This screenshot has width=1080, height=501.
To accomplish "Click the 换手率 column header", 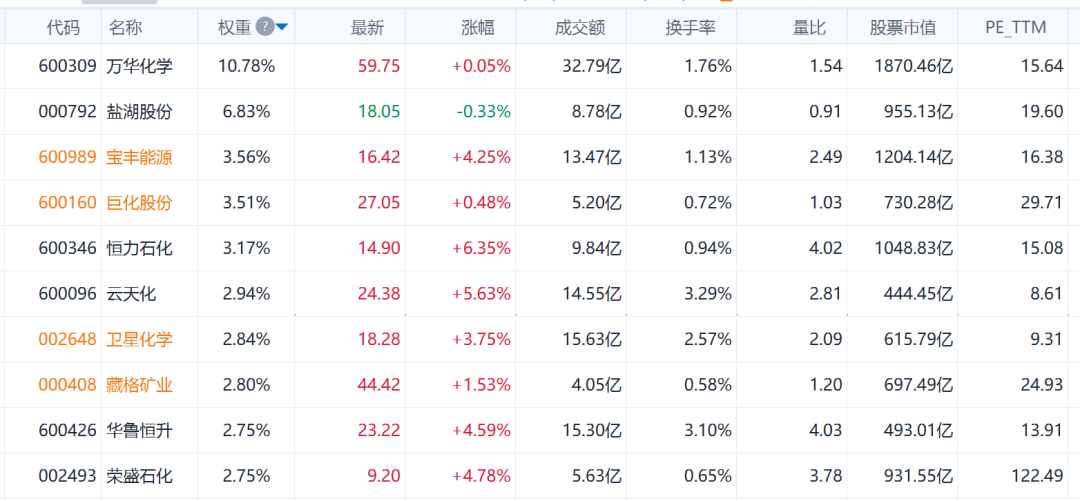I will (690, 27).
